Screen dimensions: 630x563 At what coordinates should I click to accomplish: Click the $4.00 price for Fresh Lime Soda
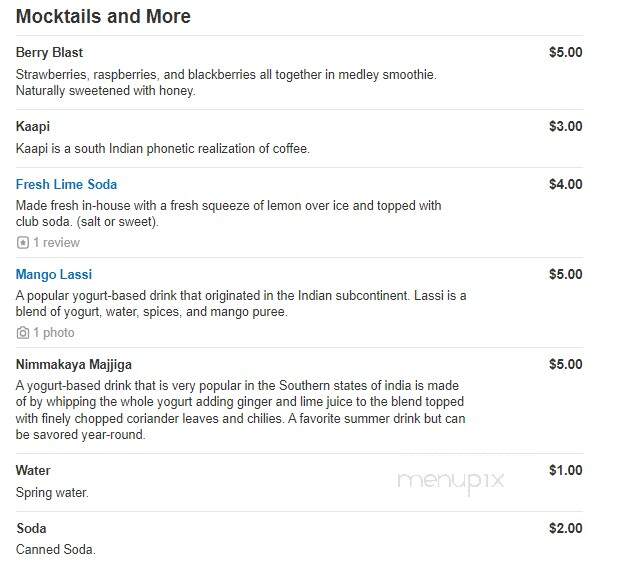click(566, 184)
